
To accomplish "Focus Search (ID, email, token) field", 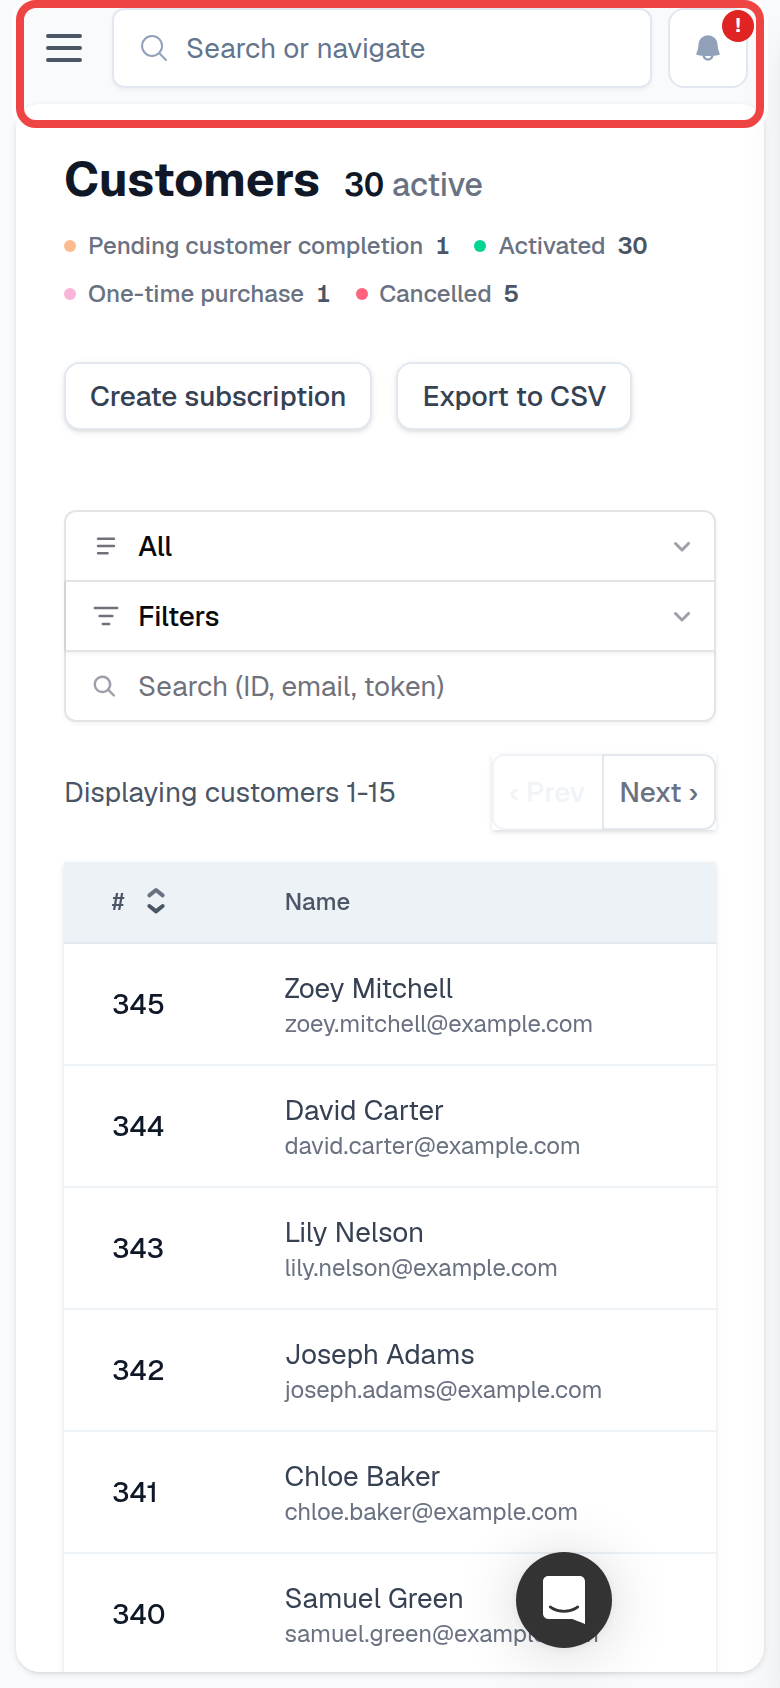I will pos(390,686).
